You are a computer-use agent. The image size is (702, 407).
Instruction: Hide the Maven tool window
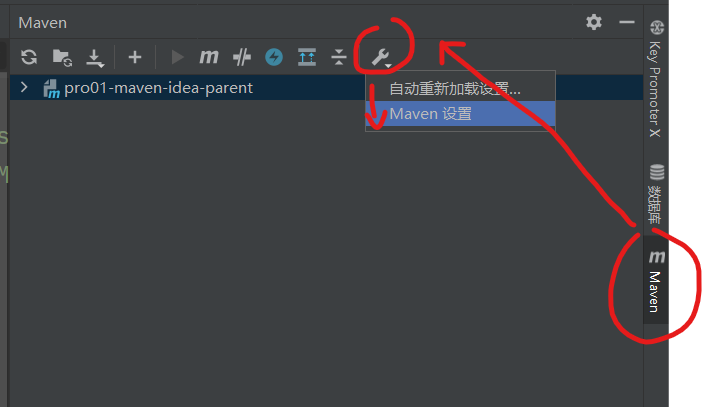[627, 22]
